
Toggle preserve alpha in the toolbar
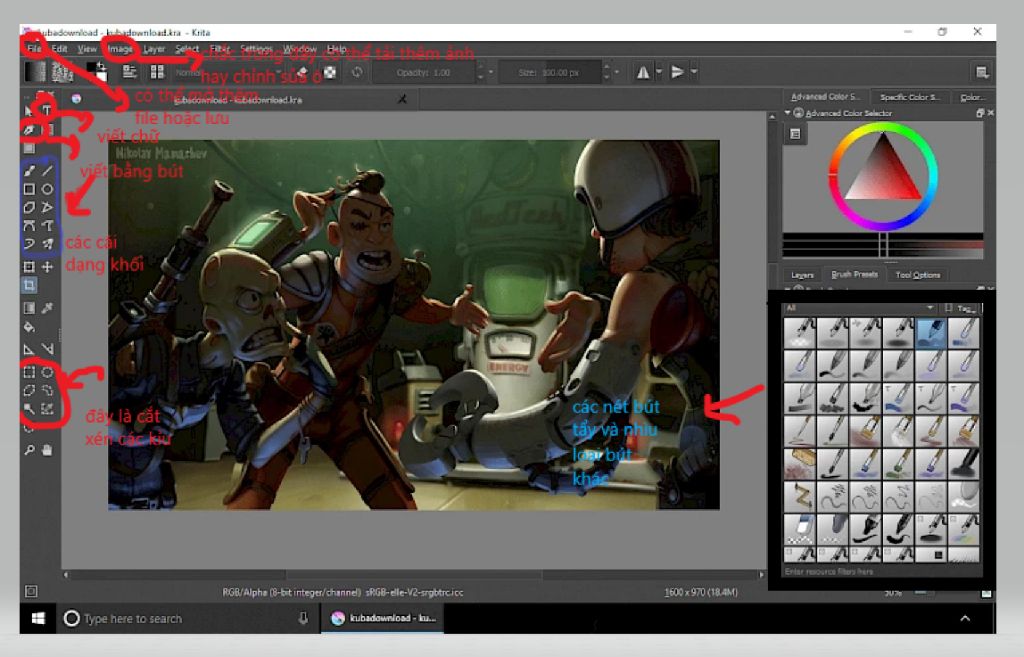pyautogui.click(x=330, y=72)
